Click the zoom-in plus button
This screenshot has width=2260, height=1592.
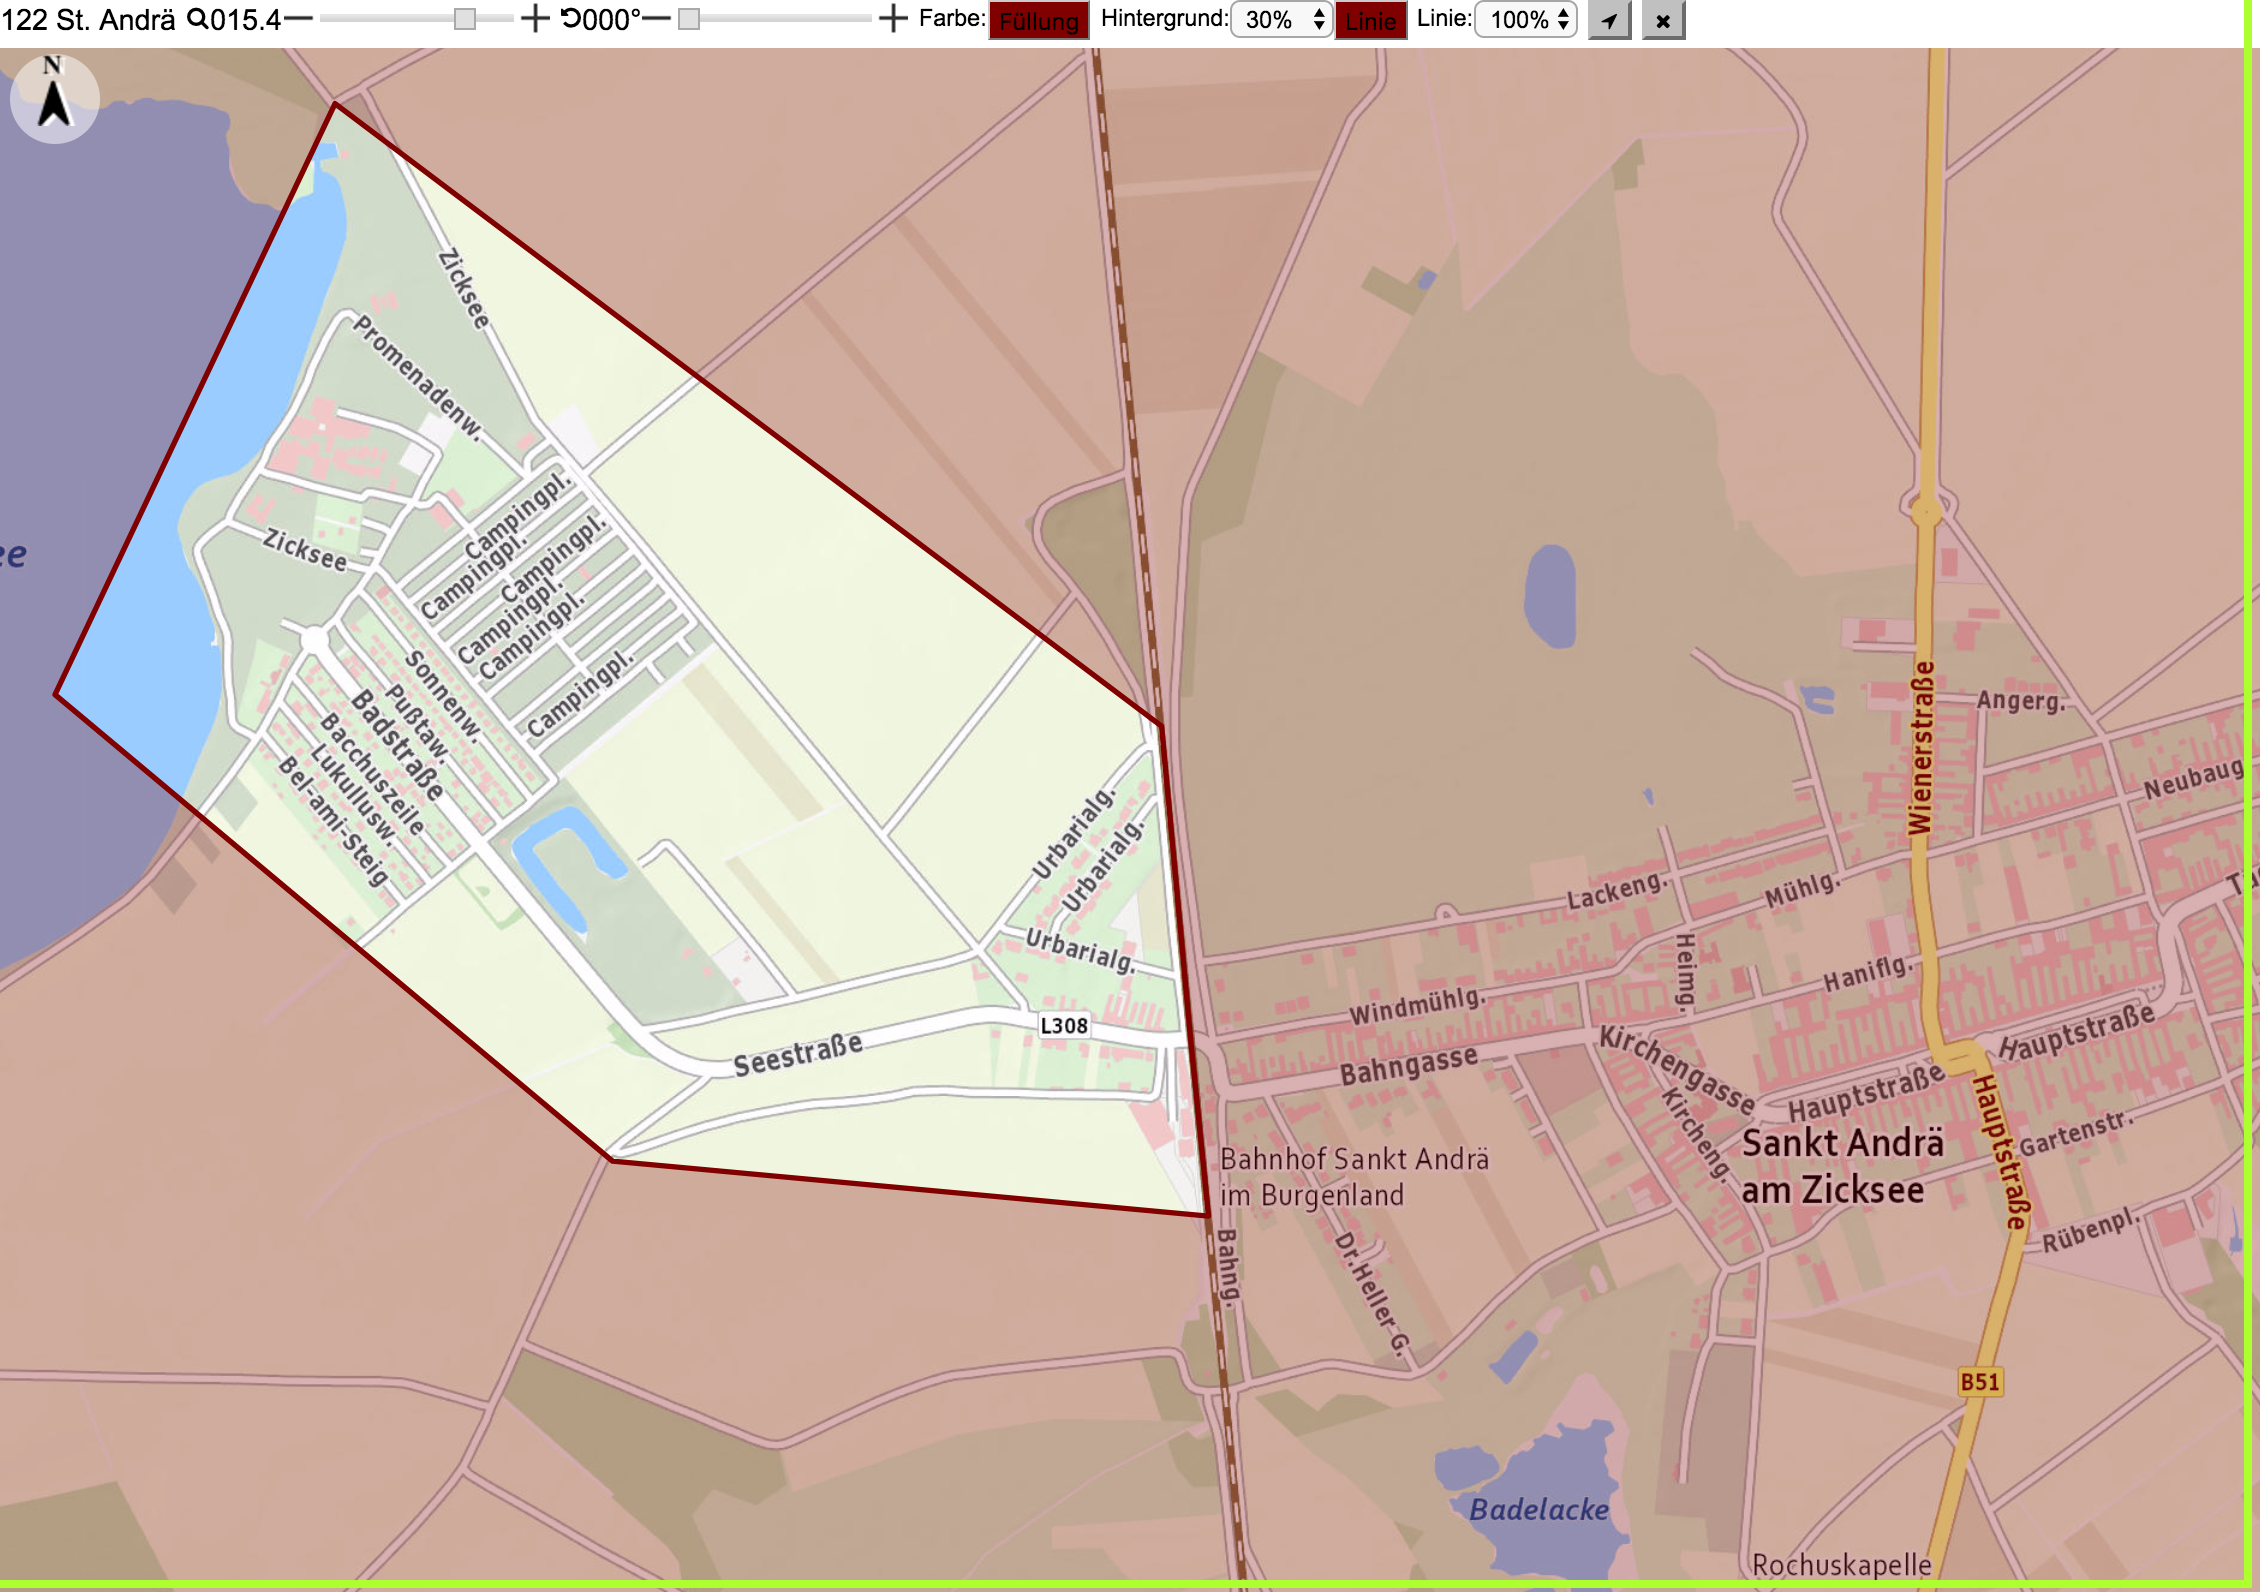tap(535, 19)
